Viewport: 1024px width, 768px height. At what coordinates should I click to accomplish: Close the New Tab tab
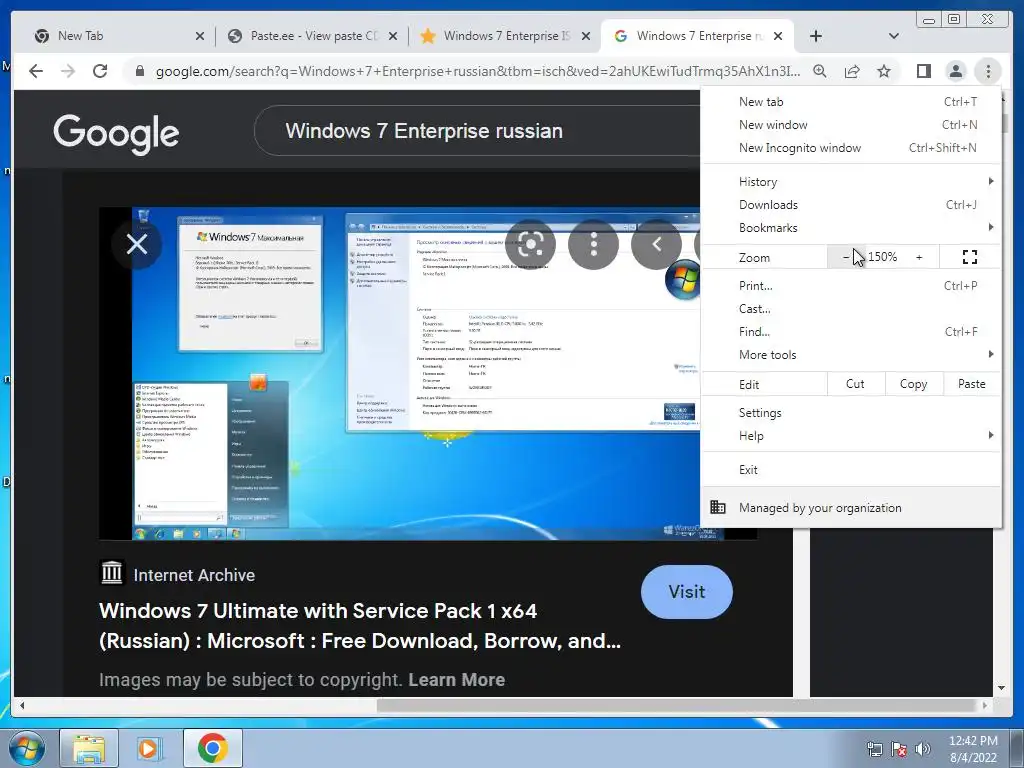pyautogui.click(x=200, y=37)
